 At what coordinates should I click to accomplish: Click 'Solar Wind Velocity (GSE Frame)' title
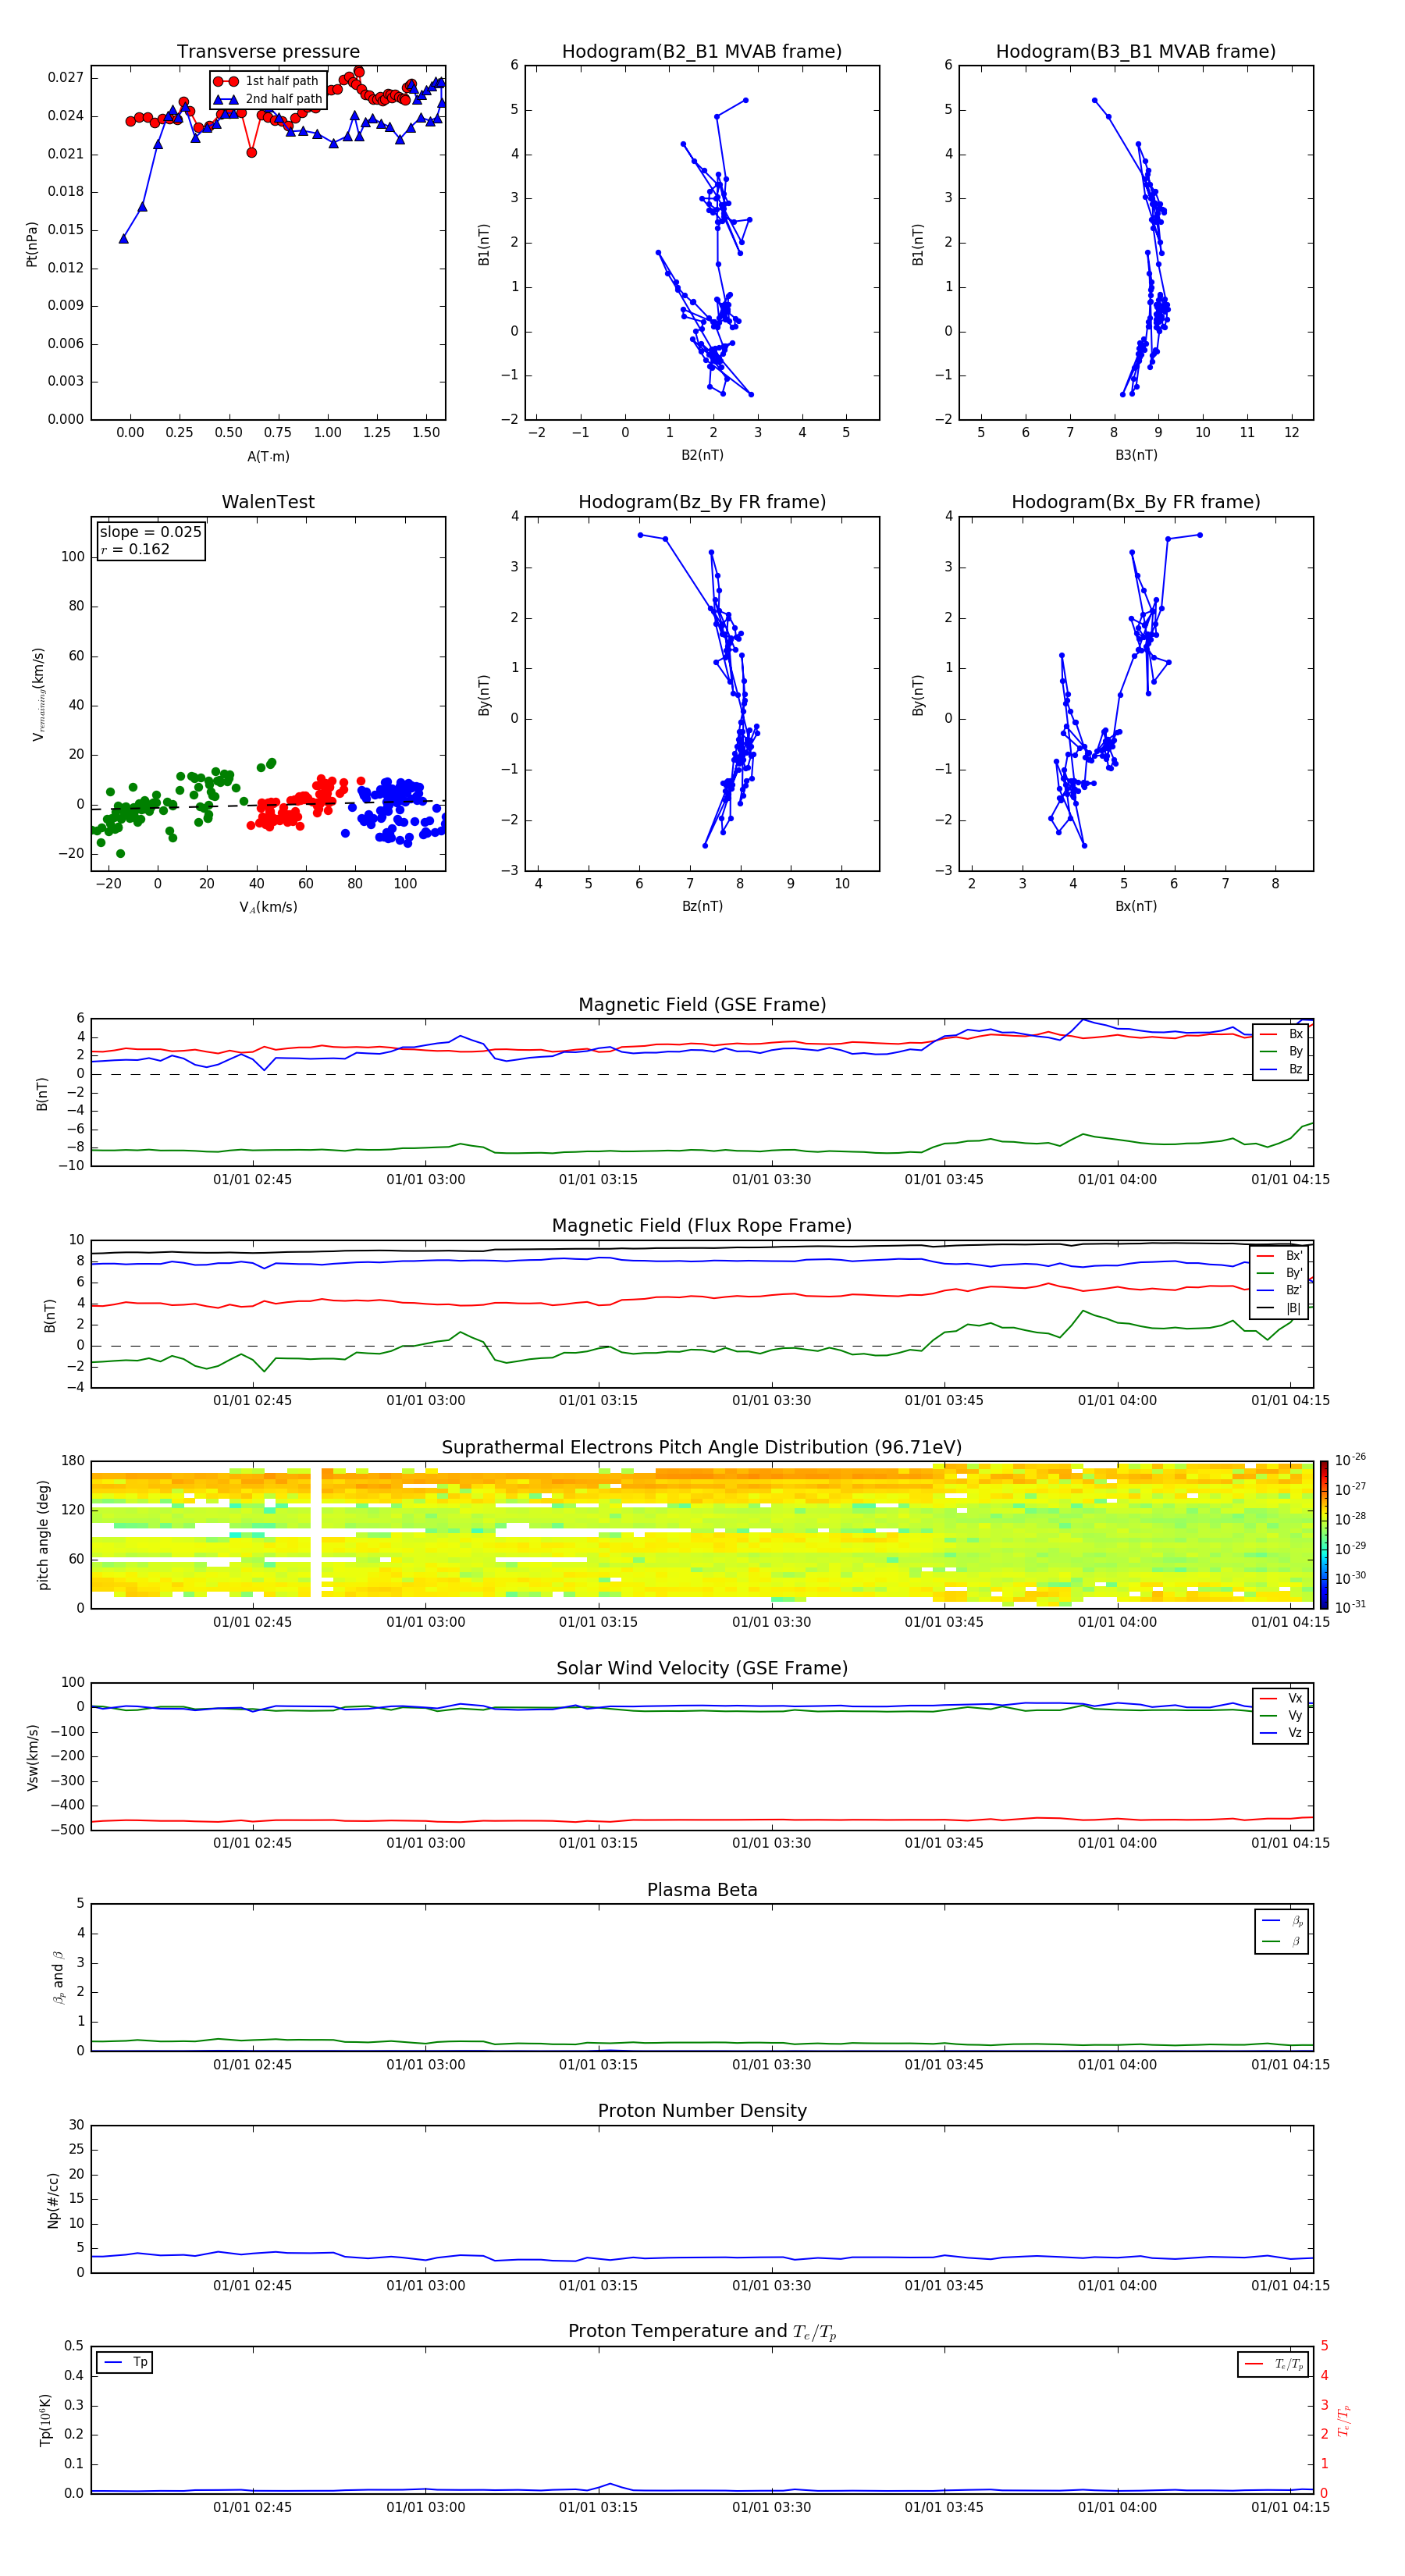pyautogui.click(x=702, y=1669)
